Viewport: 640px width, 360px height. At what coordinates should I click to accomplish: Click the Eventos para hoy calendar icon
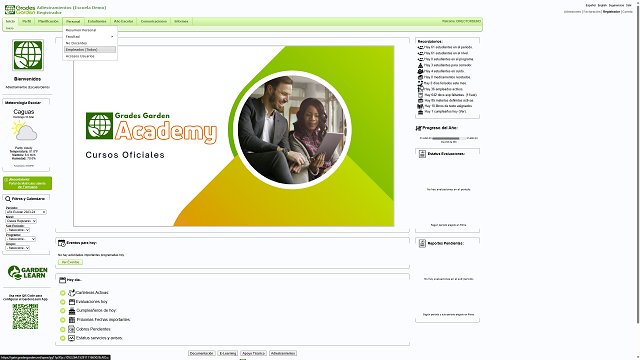click(x=62, y=243)
